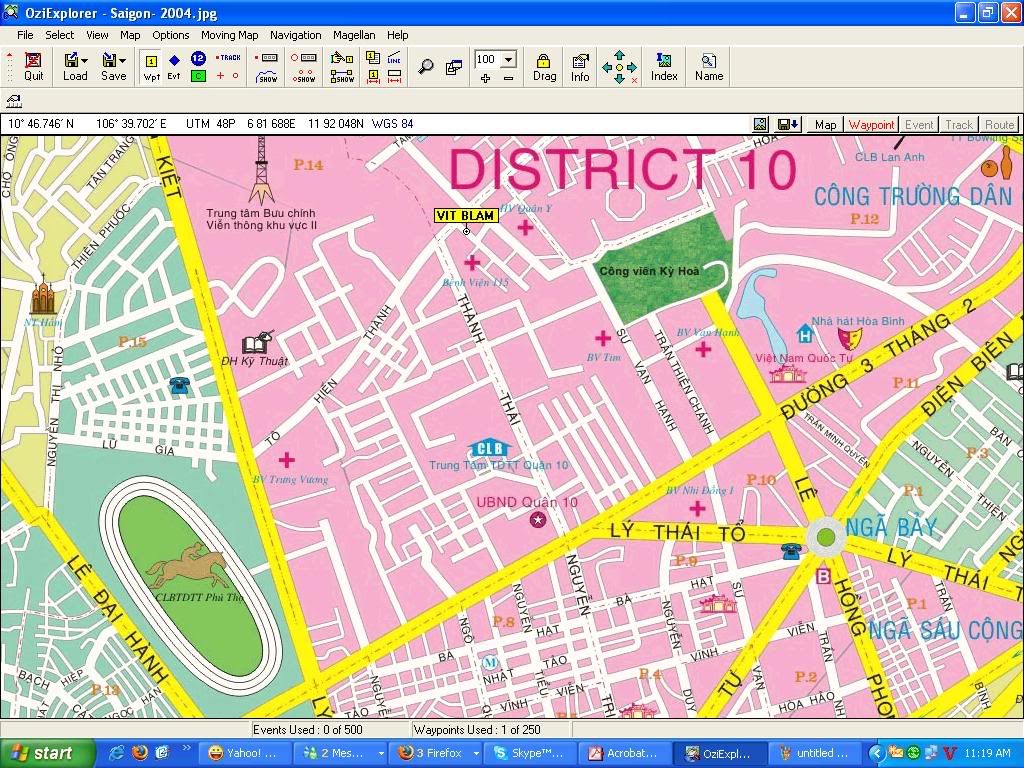Click the left arrow nudge icon
This screenshot has height=768, width=1024.
(x=607, y=67)
